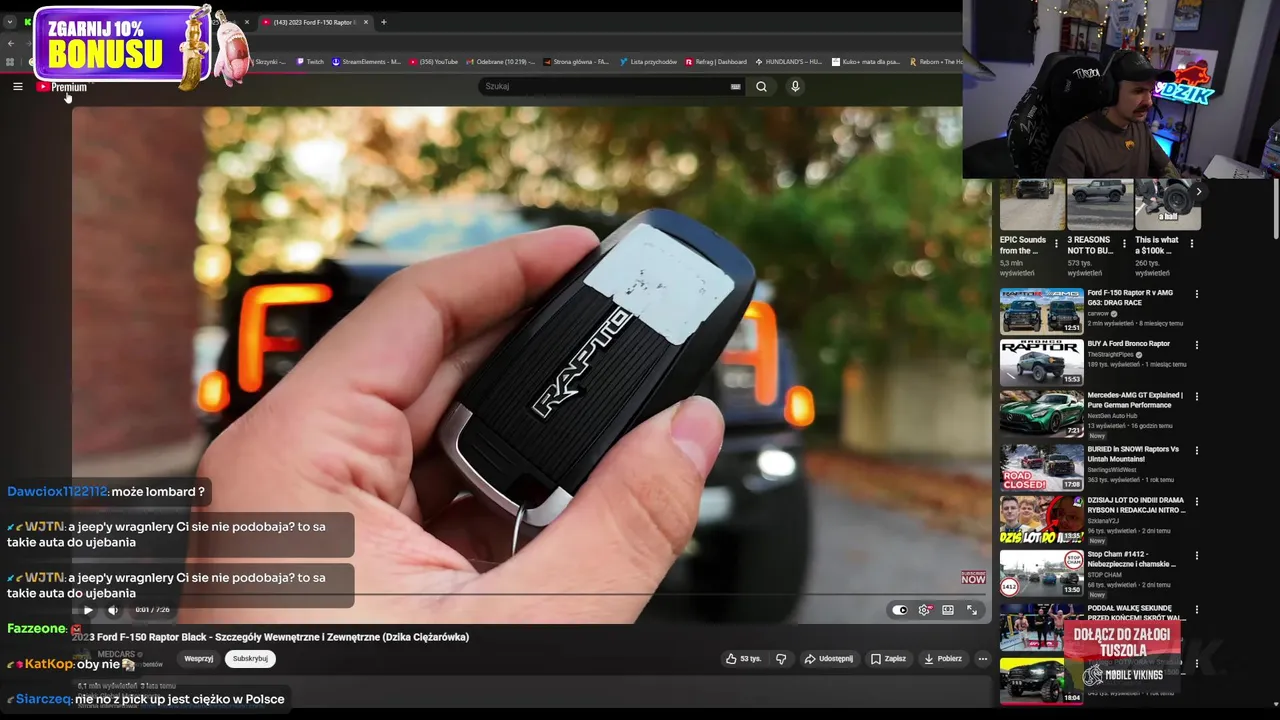Click the Wesprzyj button
1280x720 pixels.
[x=199, y=659]
